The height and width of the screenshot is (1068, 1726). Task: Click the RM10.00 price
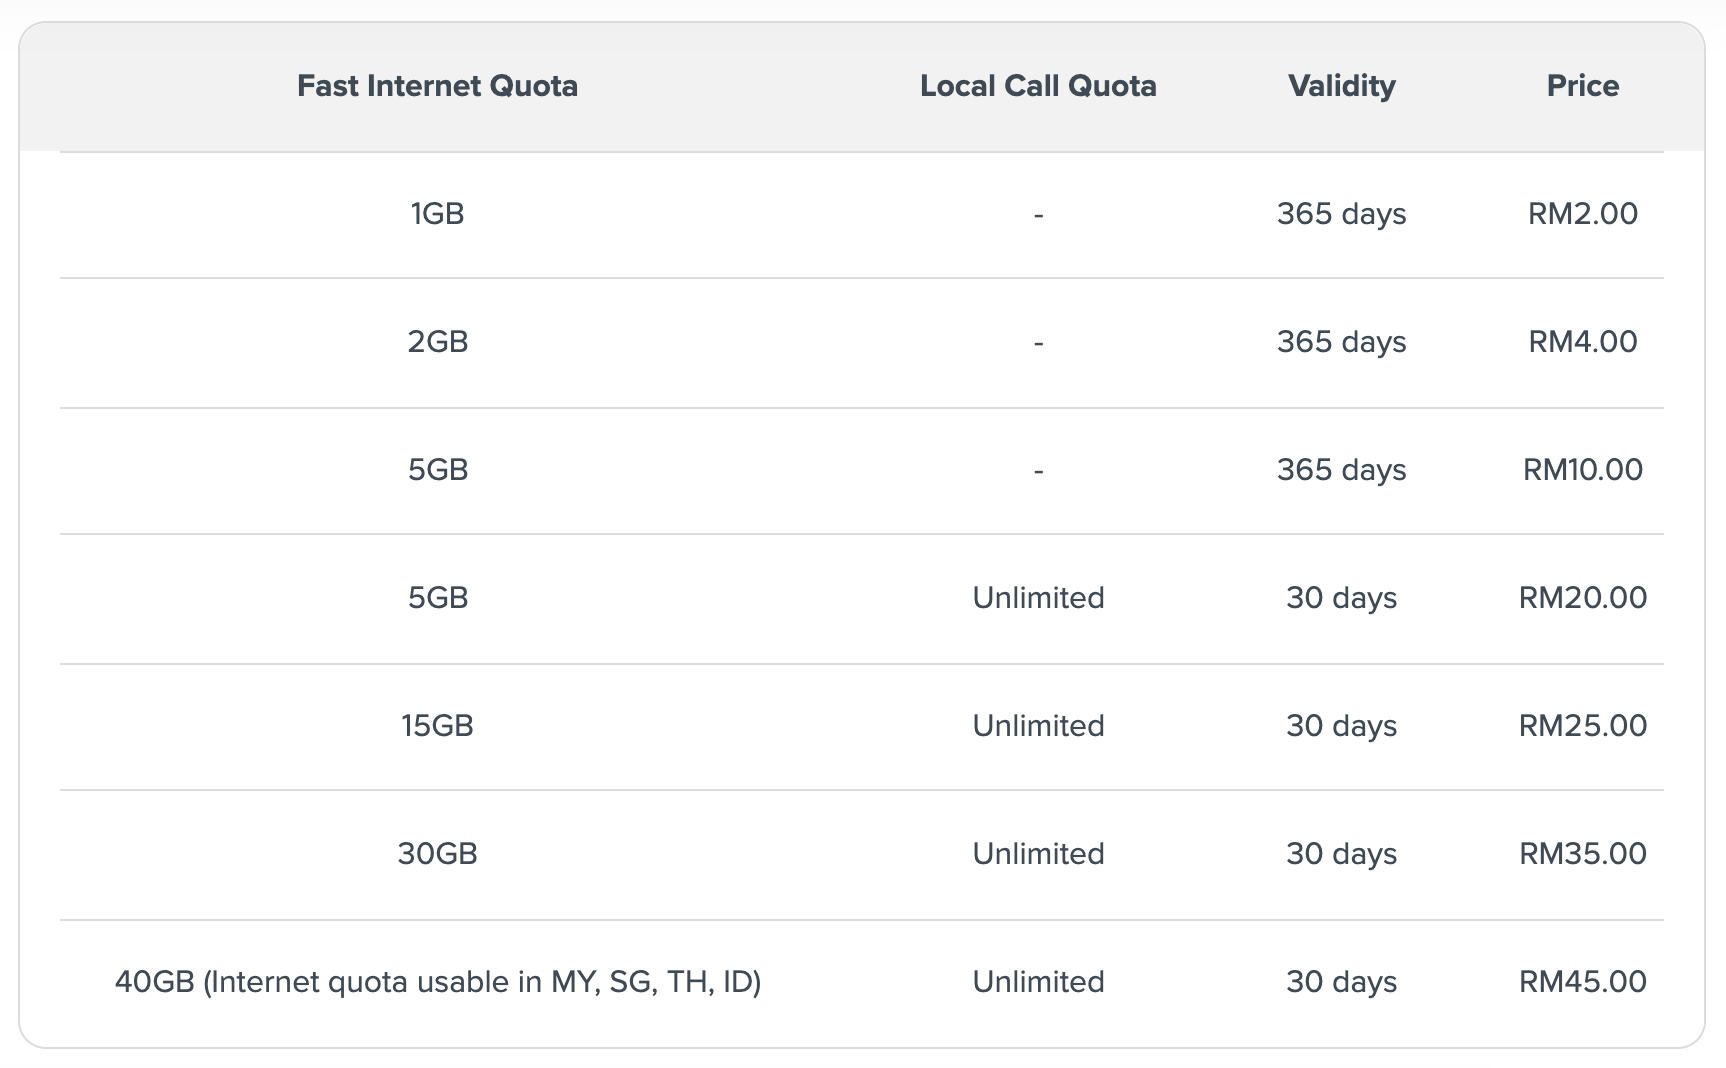(1582, 470)
